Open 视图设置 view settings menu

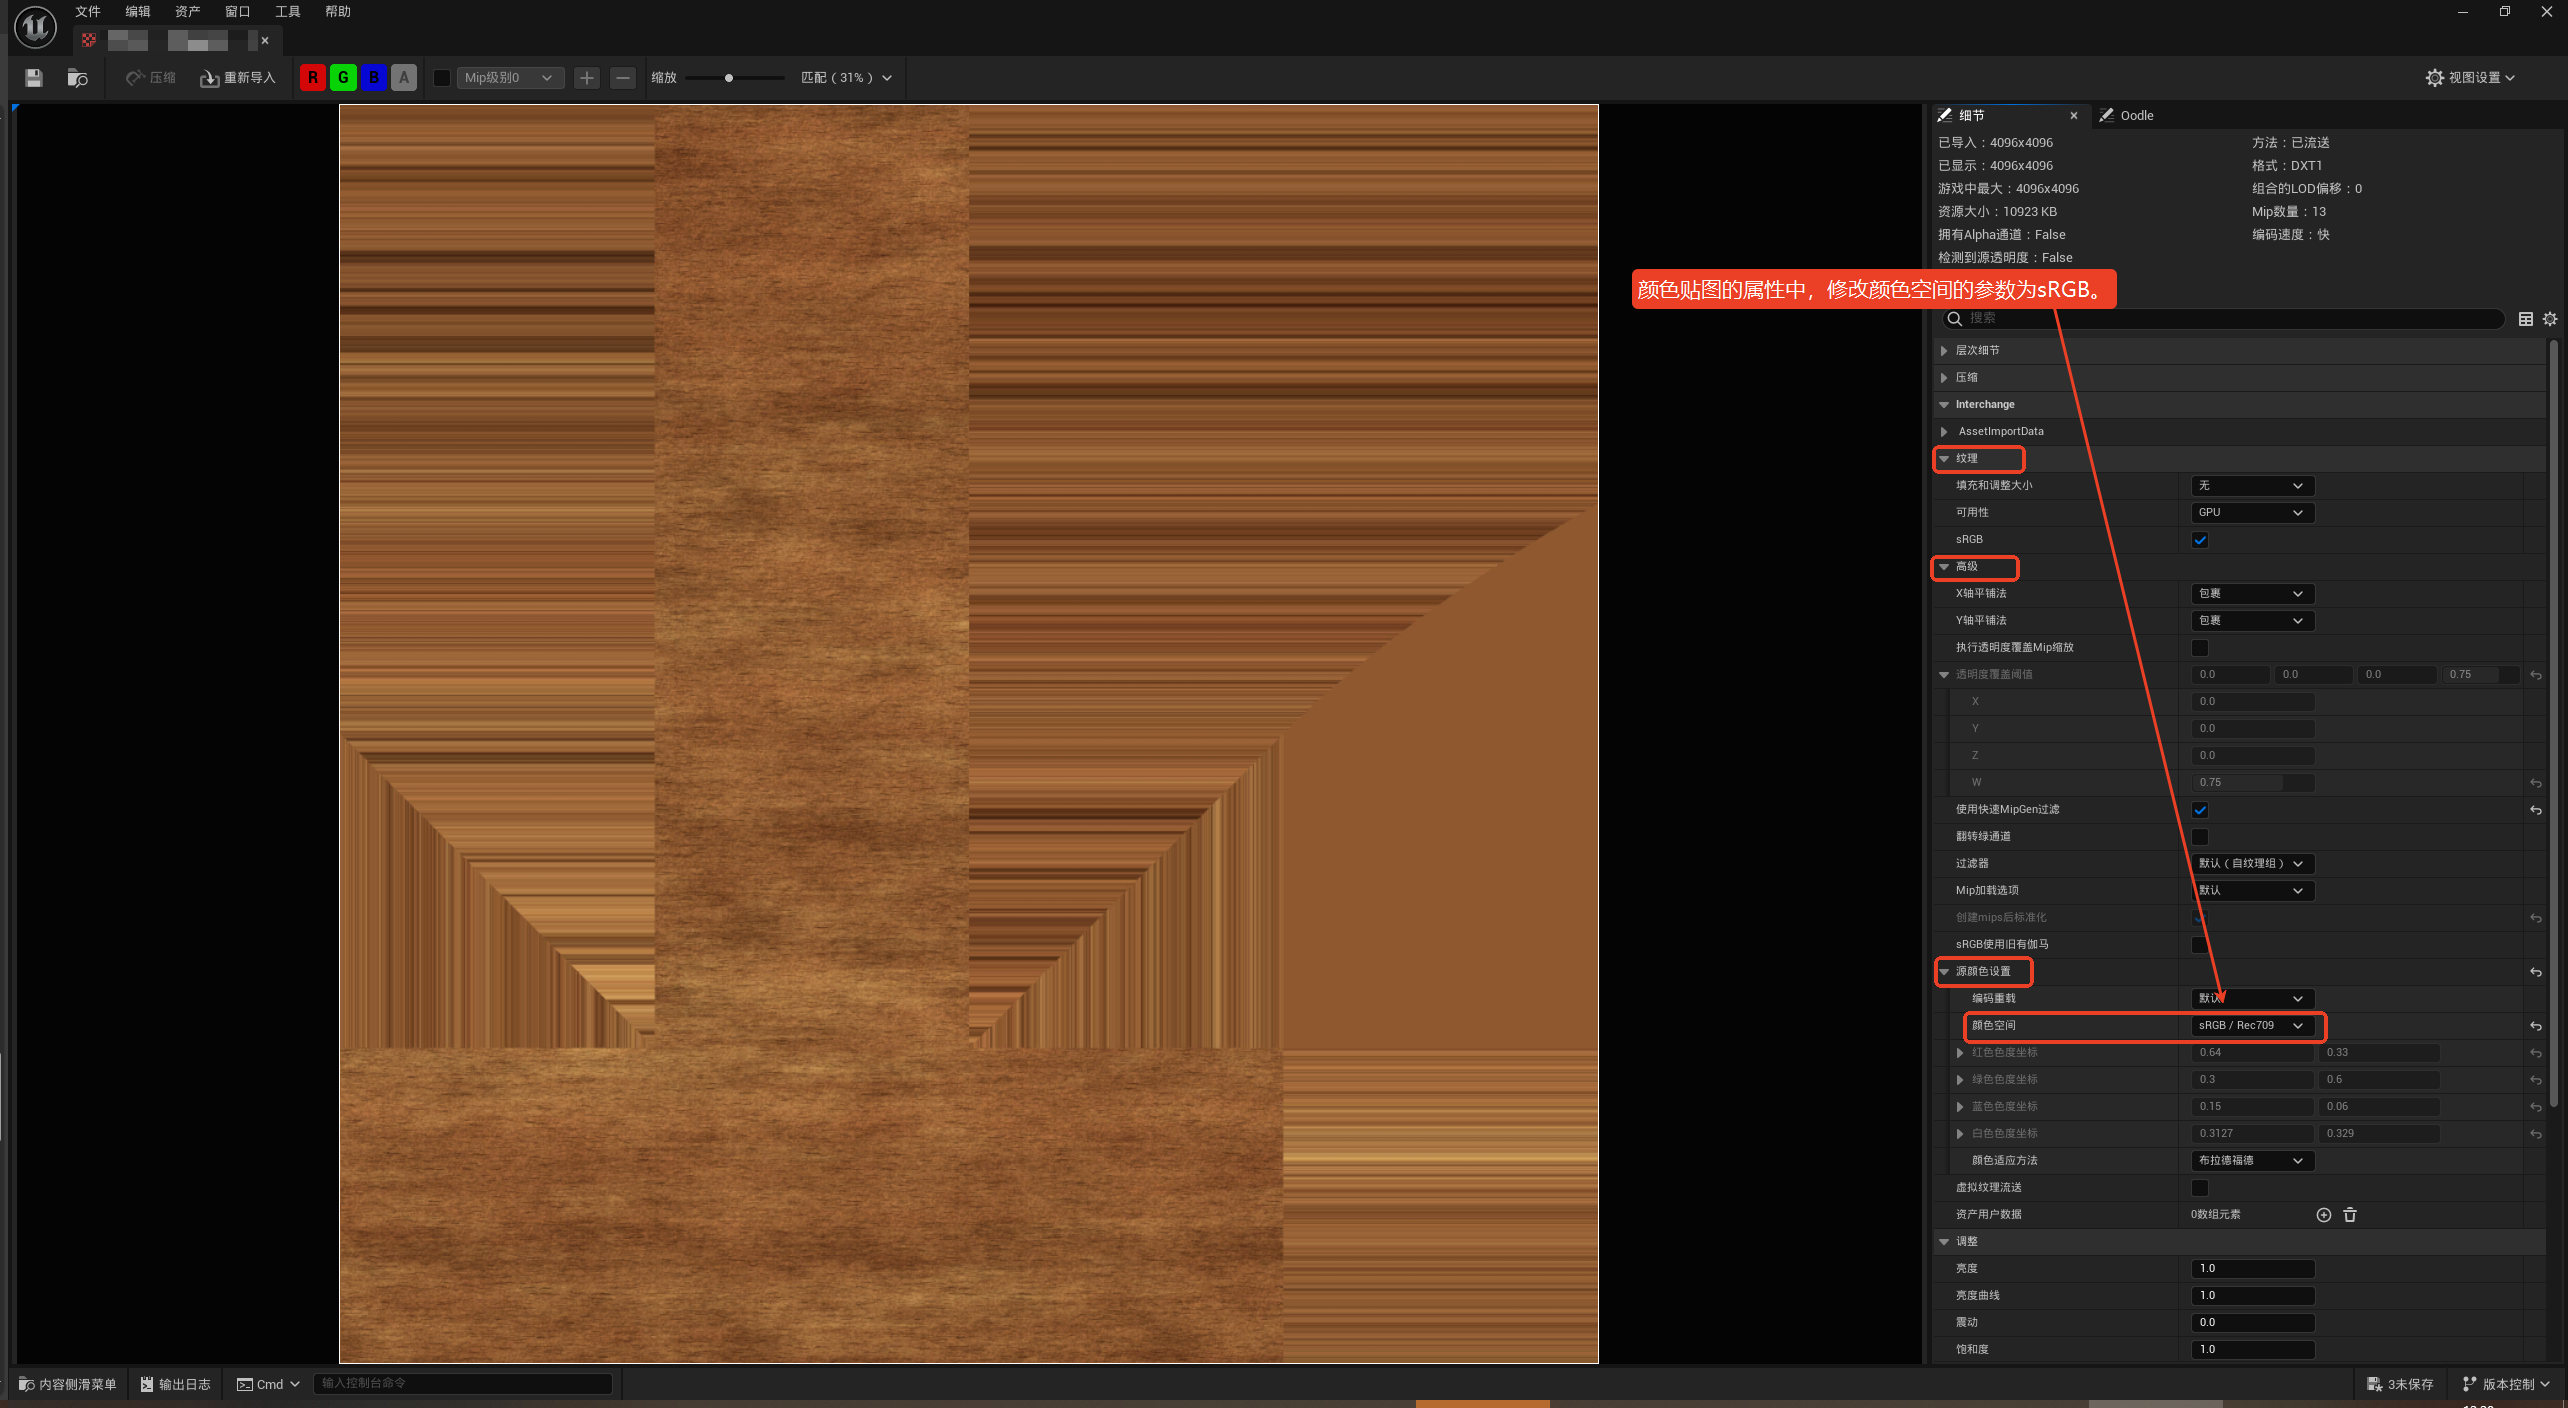tap(2470, 78)
